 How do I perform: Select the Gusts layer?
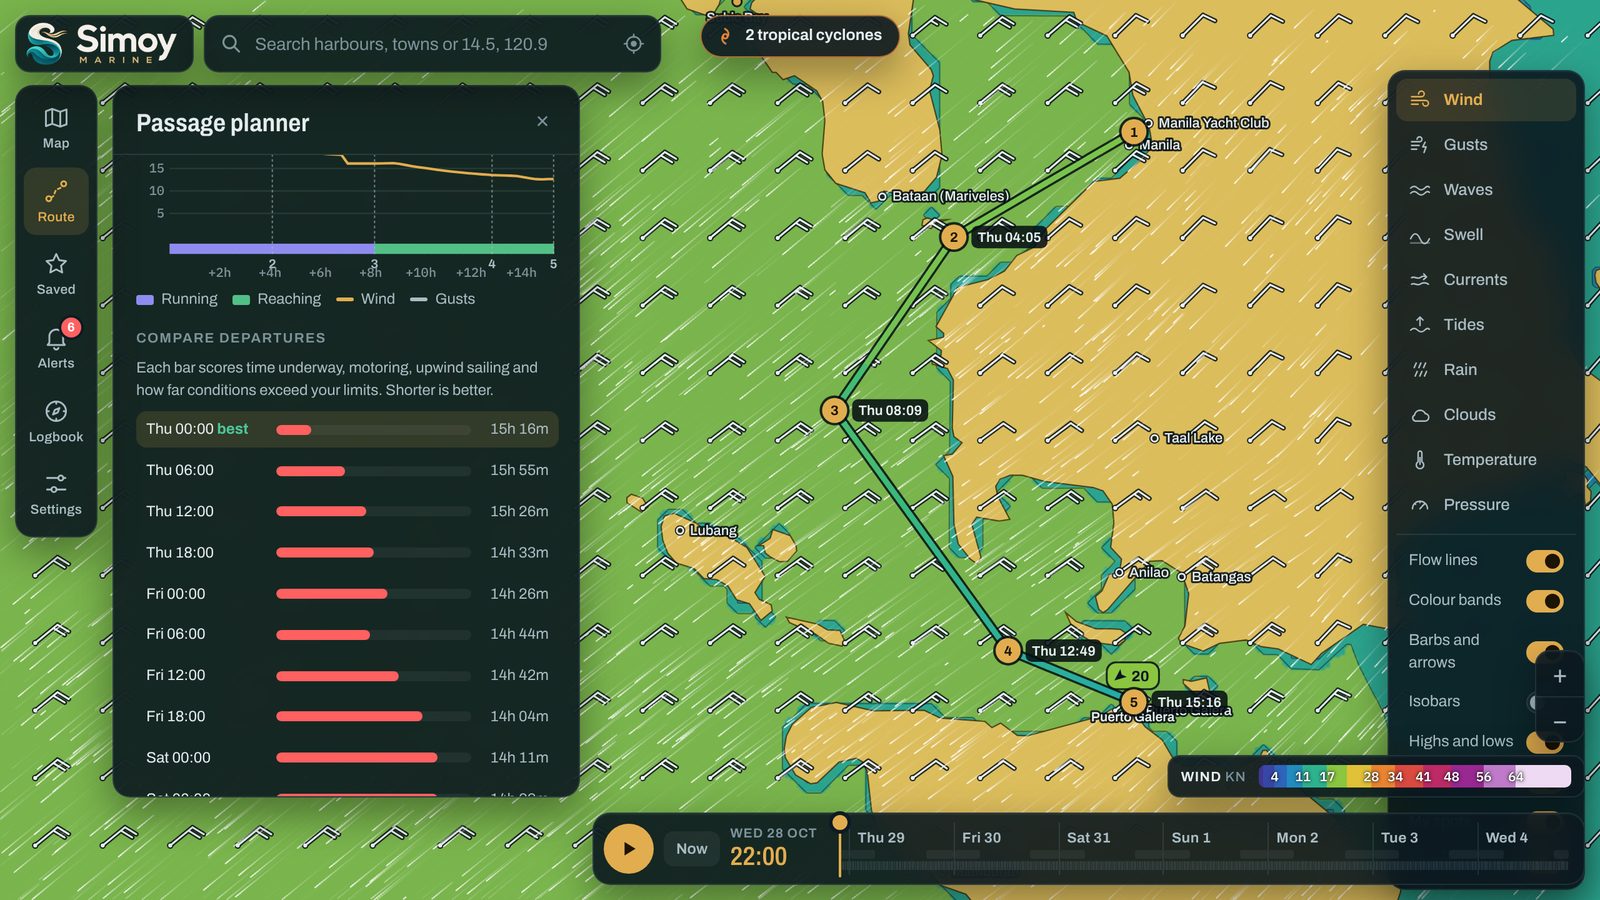[1485, 144]
